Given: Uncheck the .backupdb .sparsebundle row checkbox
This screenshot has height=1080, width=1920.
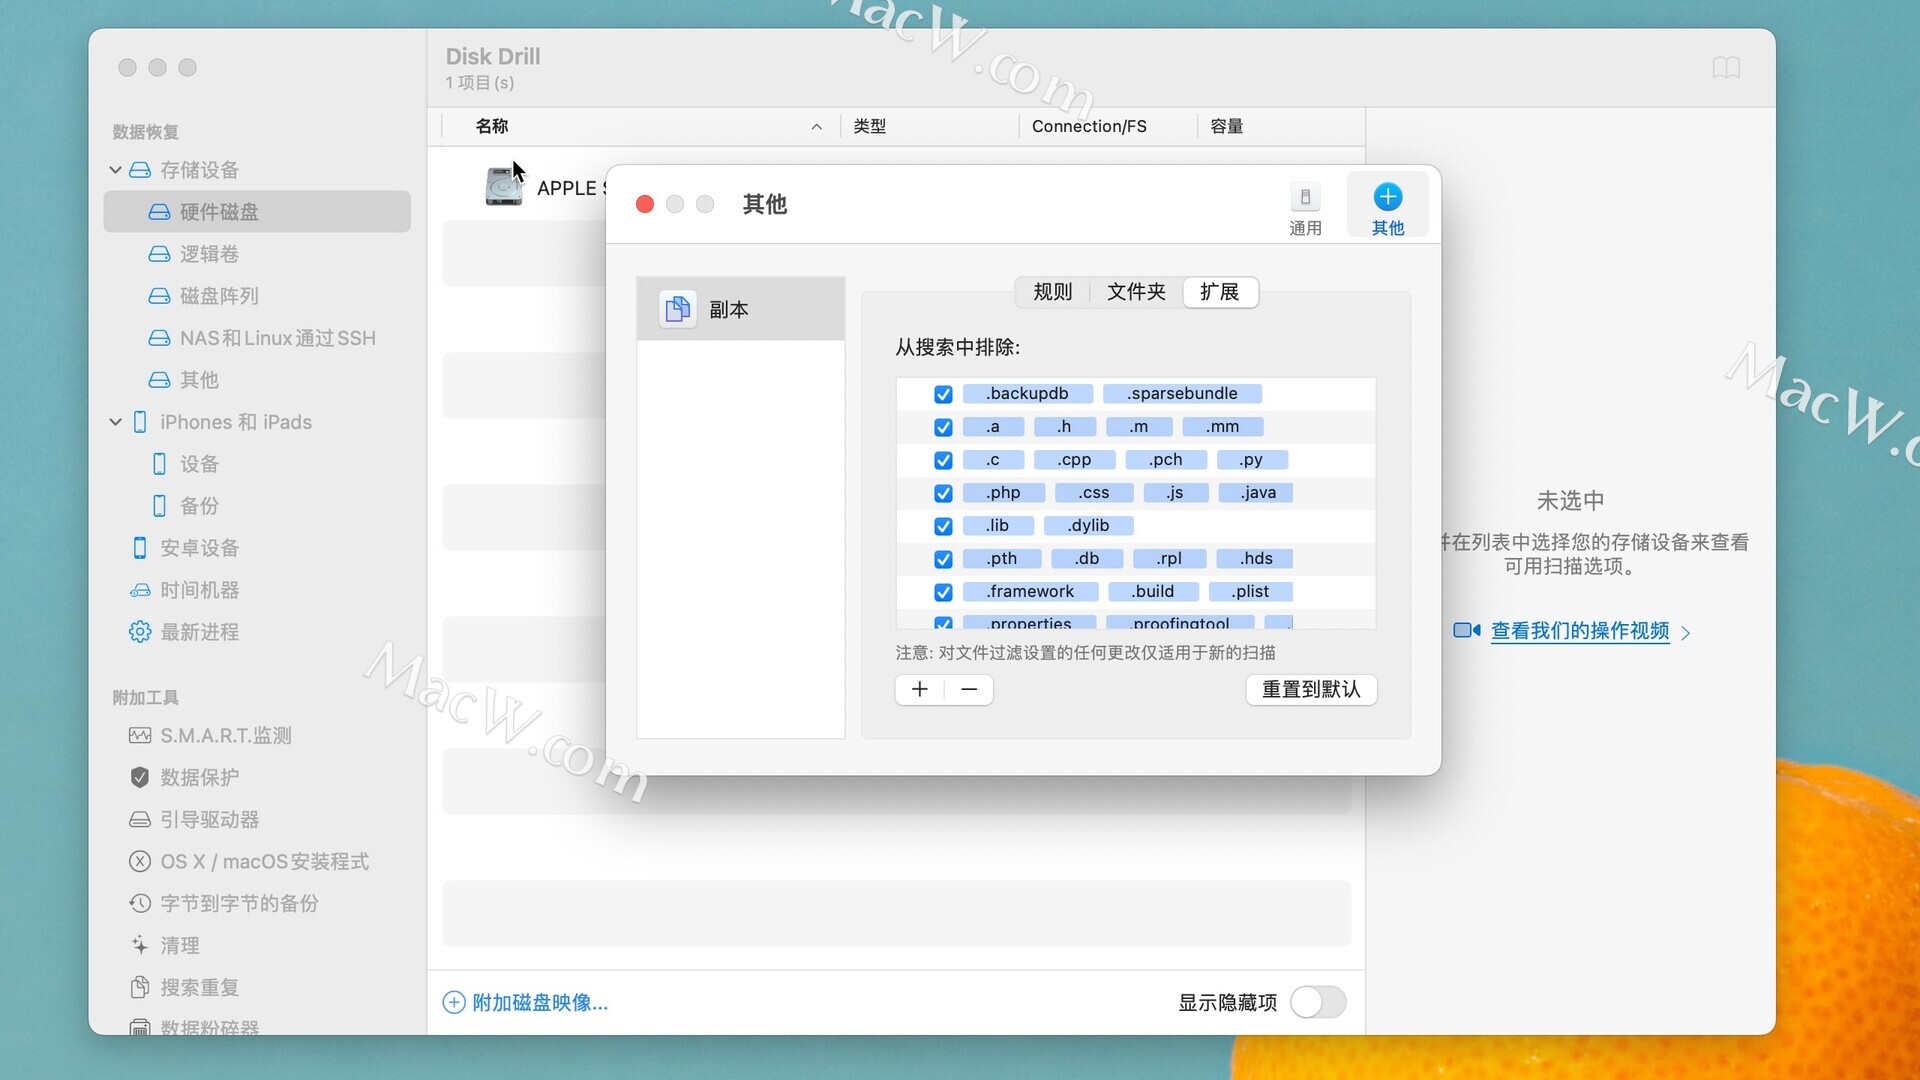Looking at the screenshot, I should (x=943, y=394).
